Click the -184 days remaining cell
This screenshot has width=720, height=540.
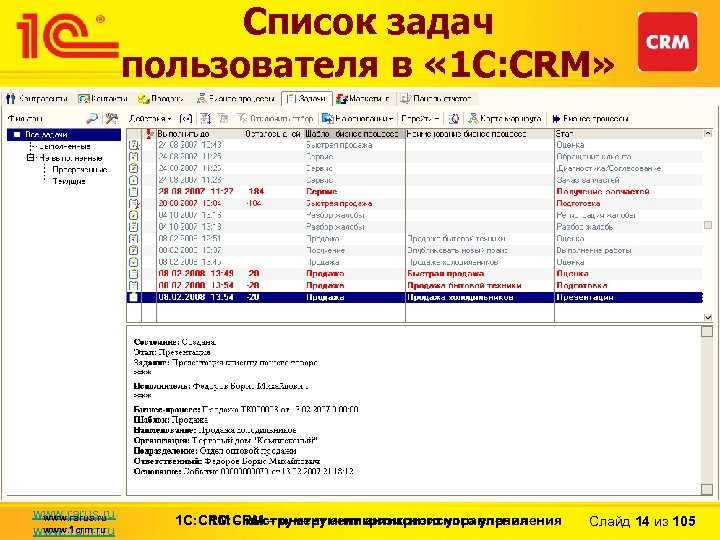(x=256, y=191)
